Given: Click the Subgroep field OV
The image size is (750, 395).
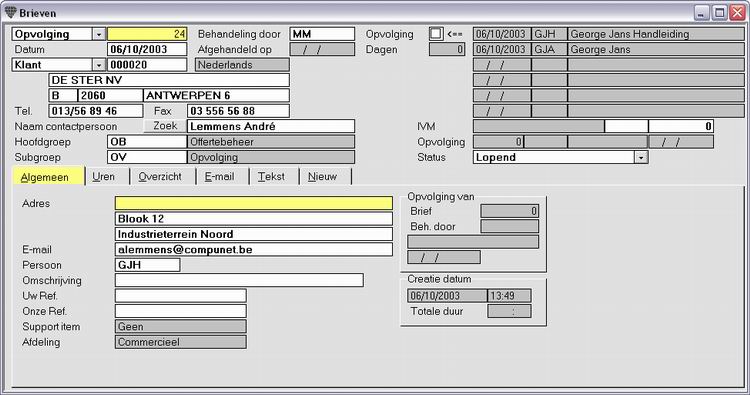Looking at the screenshot, I should pyautogui.click(x=147, y=157).
